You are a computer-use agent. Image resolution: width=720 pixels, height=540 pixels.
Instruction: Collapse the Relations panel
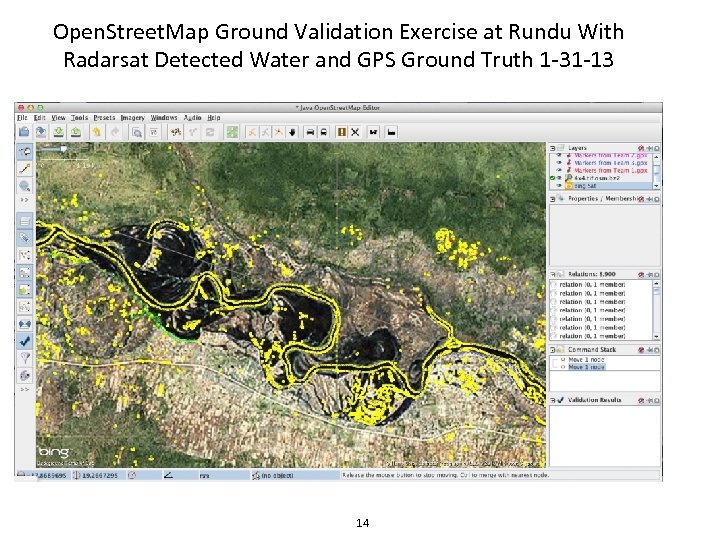[x=553, y=274]
